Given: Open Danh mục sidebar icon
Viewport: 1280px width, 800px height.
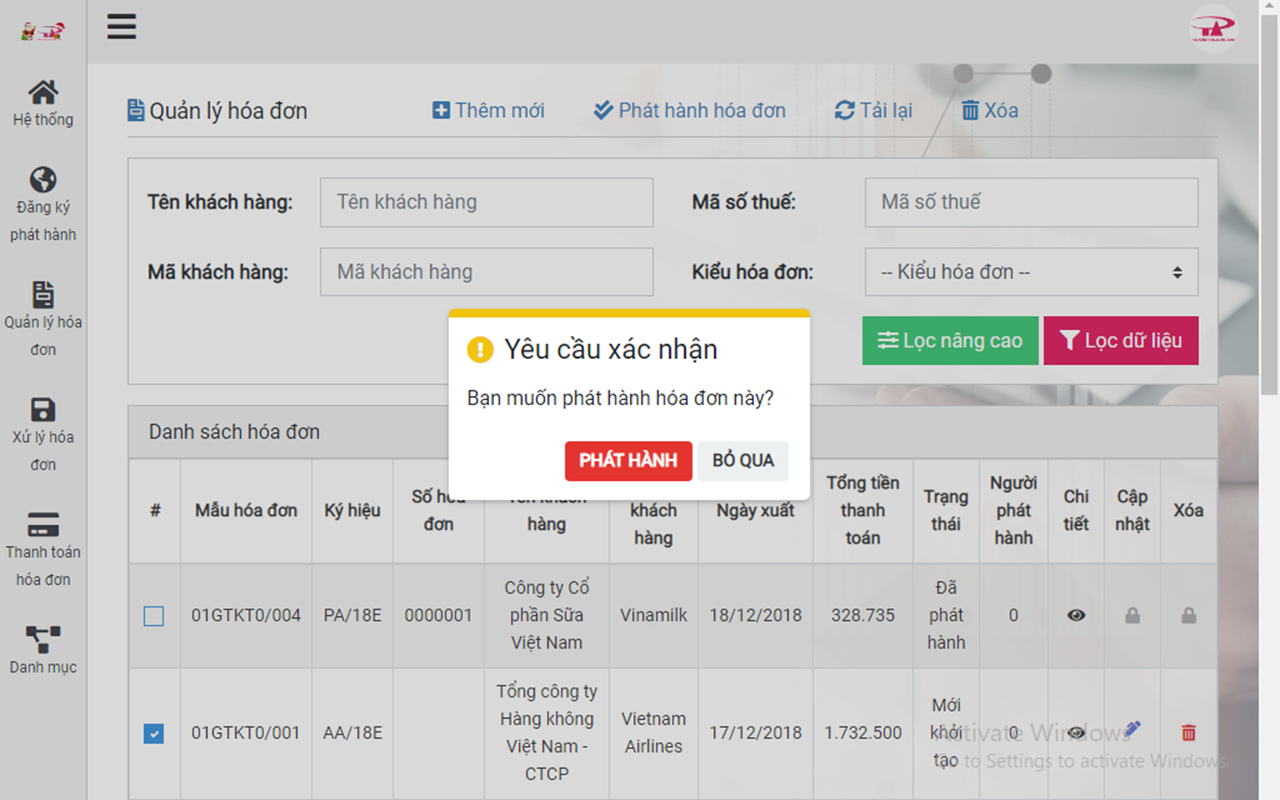Looking at the screenshot, I should (43, 639).
